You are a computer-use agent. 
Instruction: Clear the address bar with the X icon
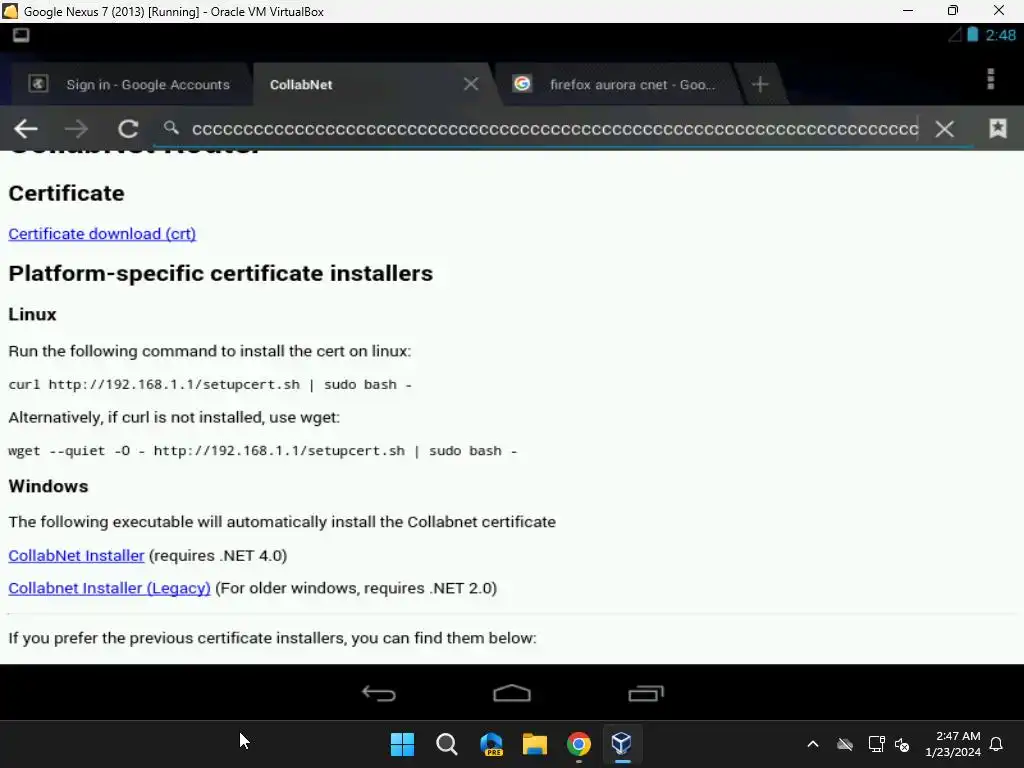point(944,129)
